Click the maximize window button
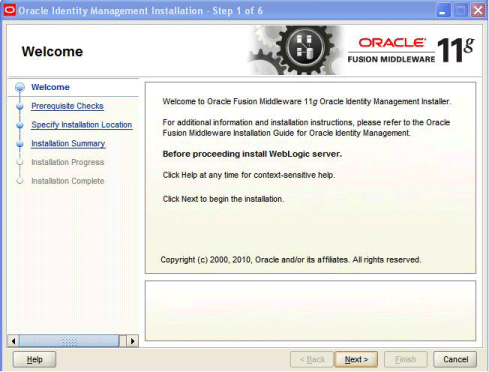 coord(461,11)
